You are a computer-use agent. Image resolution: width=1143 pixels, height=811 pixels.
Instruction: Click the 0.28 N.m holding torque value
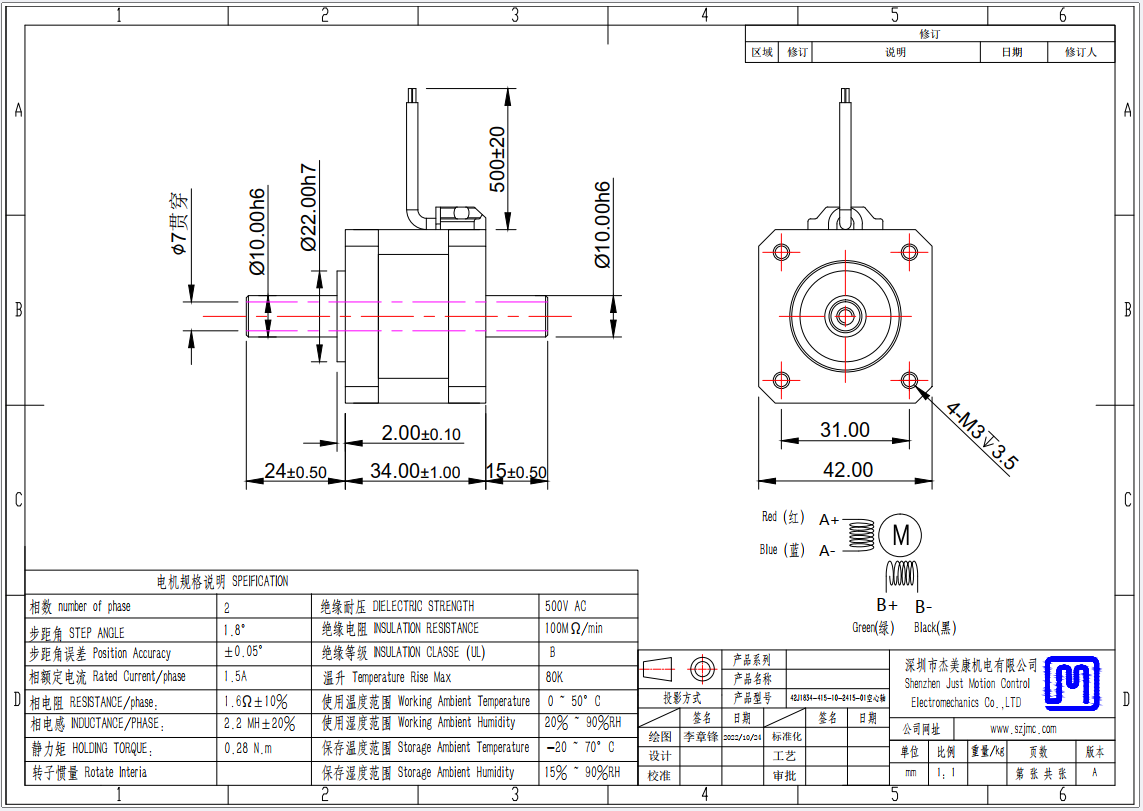tap(247, 748)
